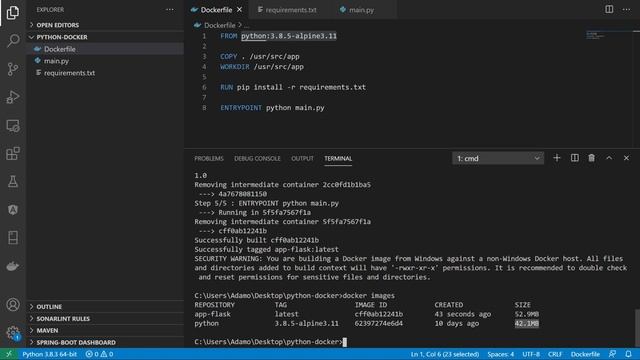Screen dimensions: 640x360
Task: Open the Remote Explorer icon
Action: [13, 126]
